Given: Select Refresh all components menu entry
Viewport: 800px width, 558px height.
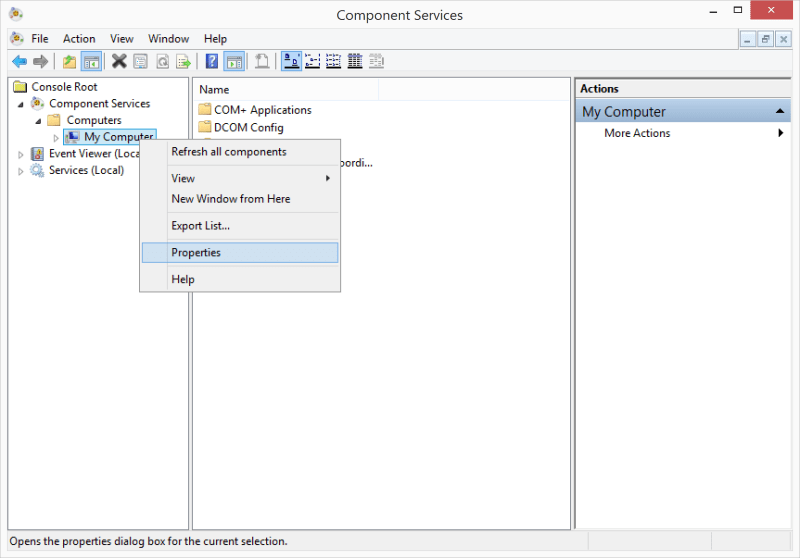Looking at the screenshot, I should coord(228,152).
